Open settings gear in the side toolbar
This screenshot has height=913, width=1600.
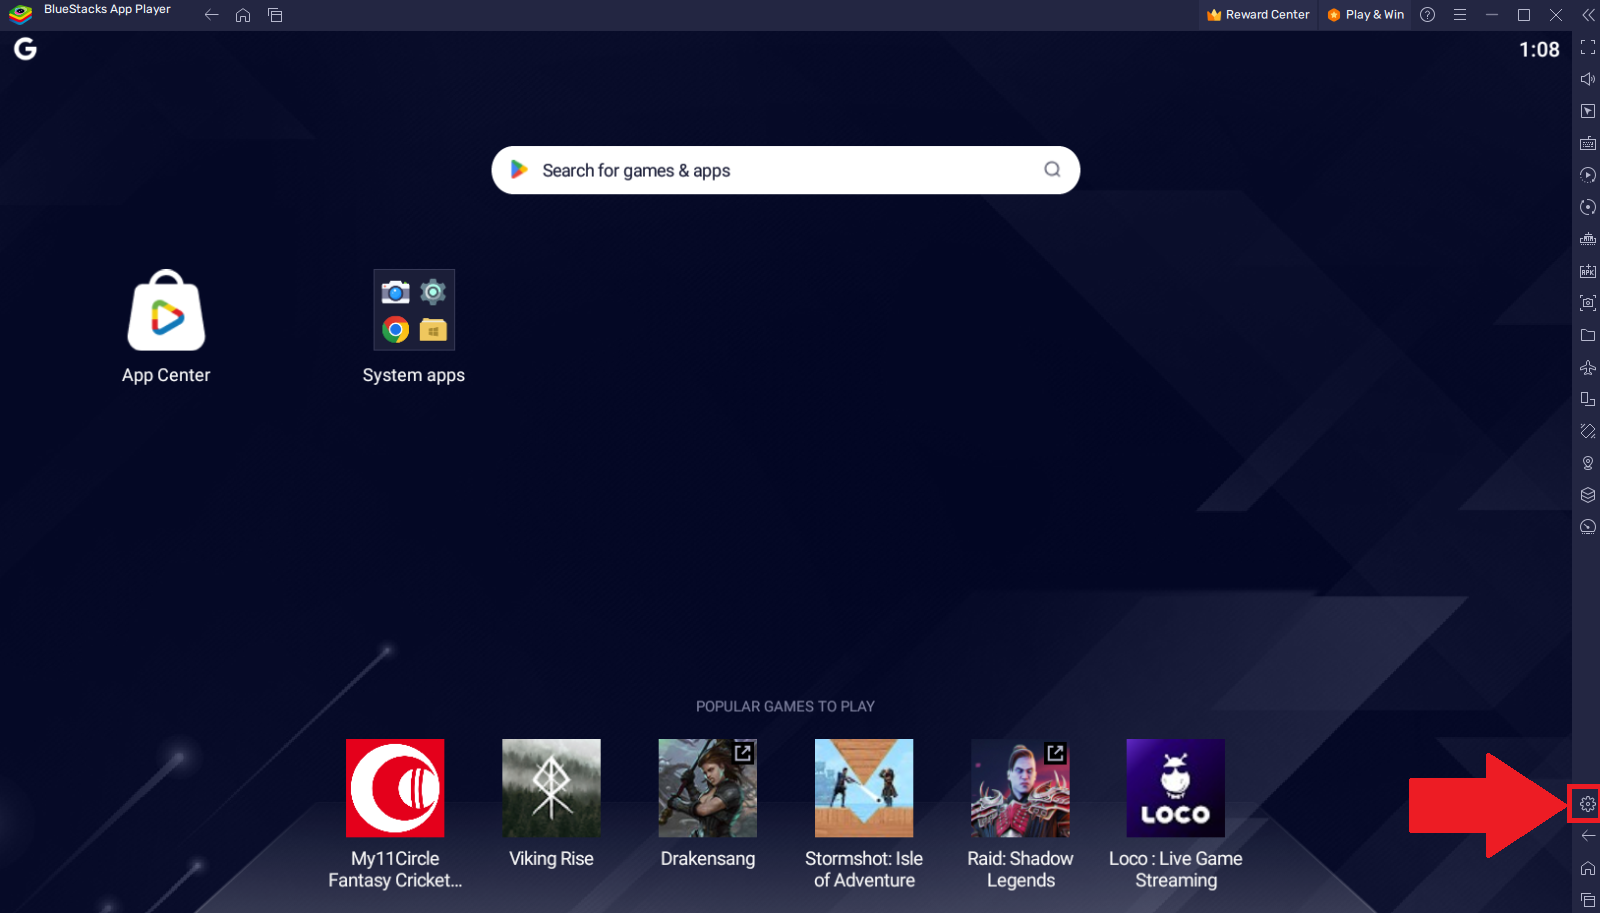(1587, 804)
